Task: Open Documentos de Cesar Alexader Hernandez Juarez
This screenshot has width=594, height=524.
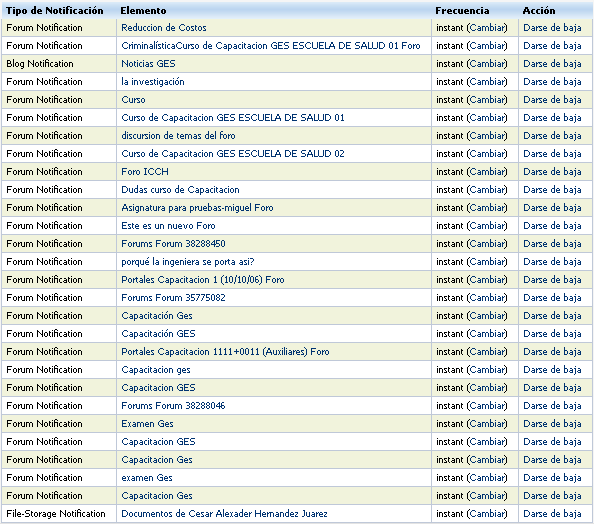Action: tap(224, 514)
